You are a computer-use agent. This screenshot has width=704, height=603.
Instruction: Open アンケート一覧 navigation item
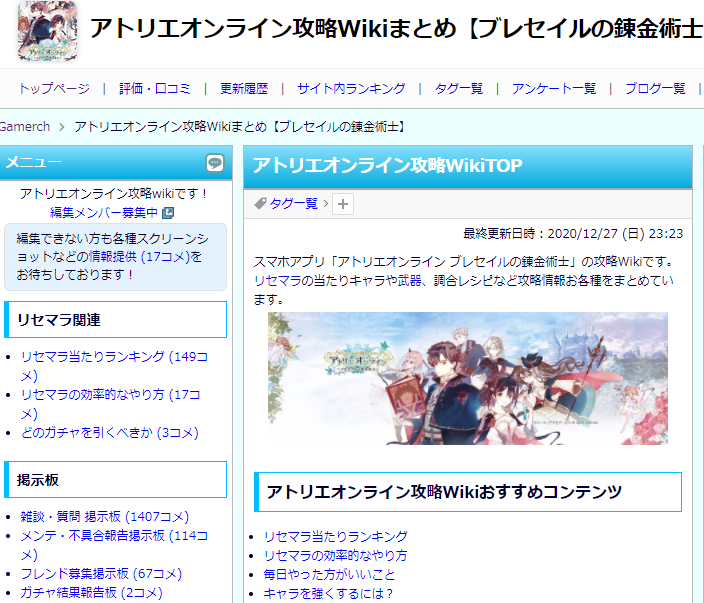(554, 88)
